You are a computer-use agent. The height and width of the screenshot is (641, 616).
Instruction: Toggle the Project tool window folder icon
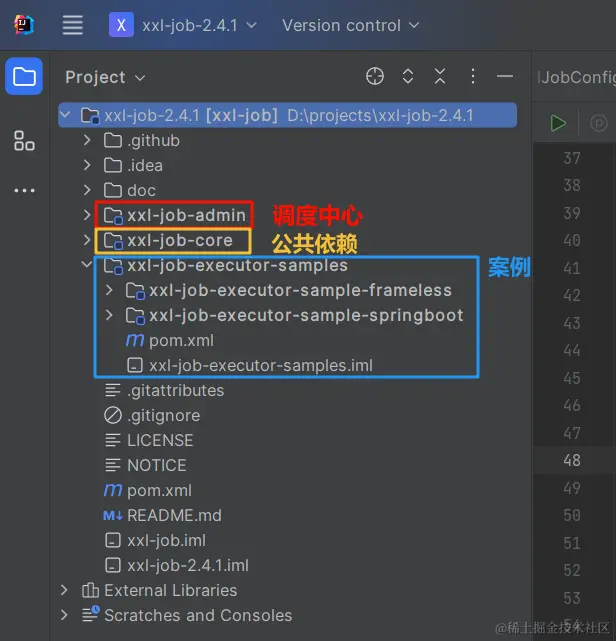click(x=24, y=76)
